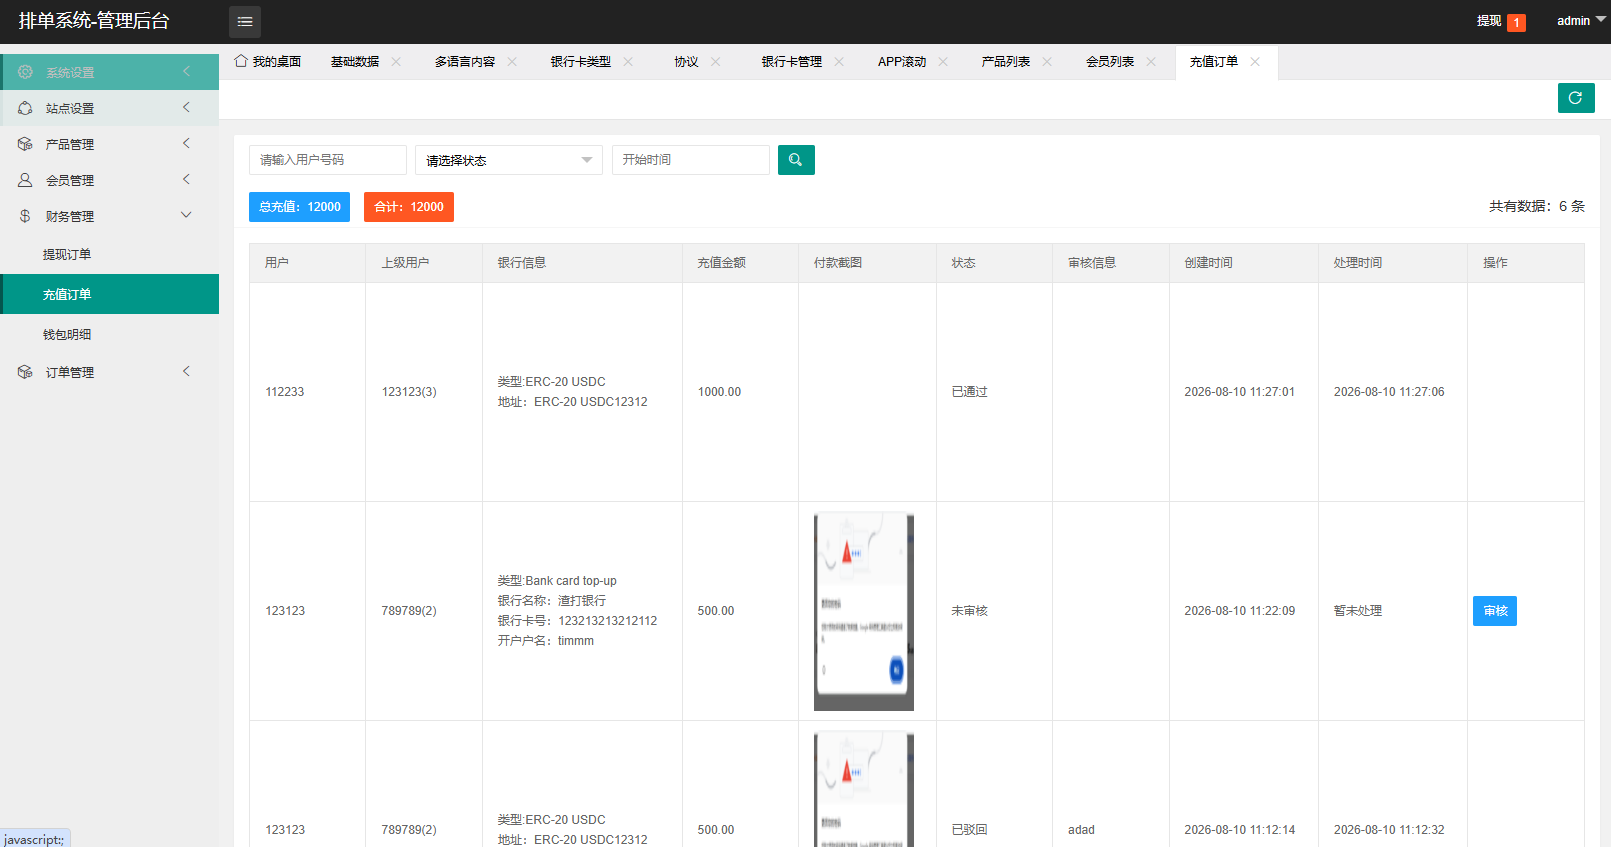Screen dimensions: 1611x847
Task: Close the 银行卡管理 tab
Action: pyautogui.click(x=839, y=62)
